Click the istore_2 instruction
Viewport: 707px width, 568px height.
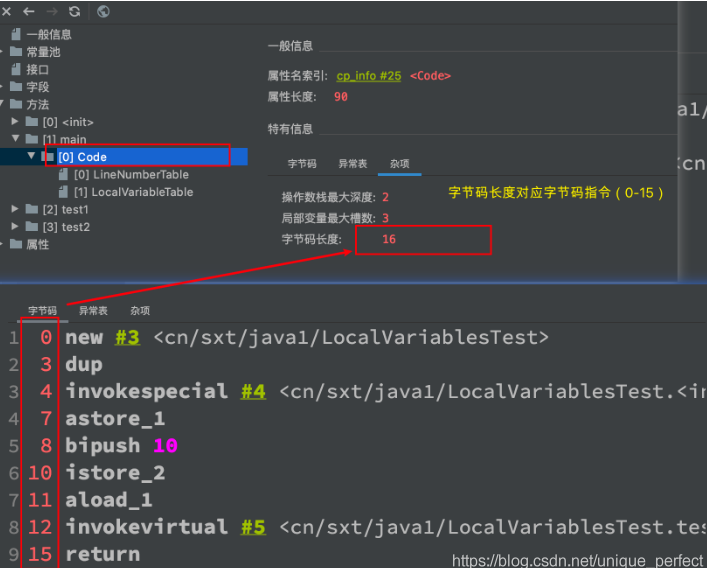pos(115,473)
